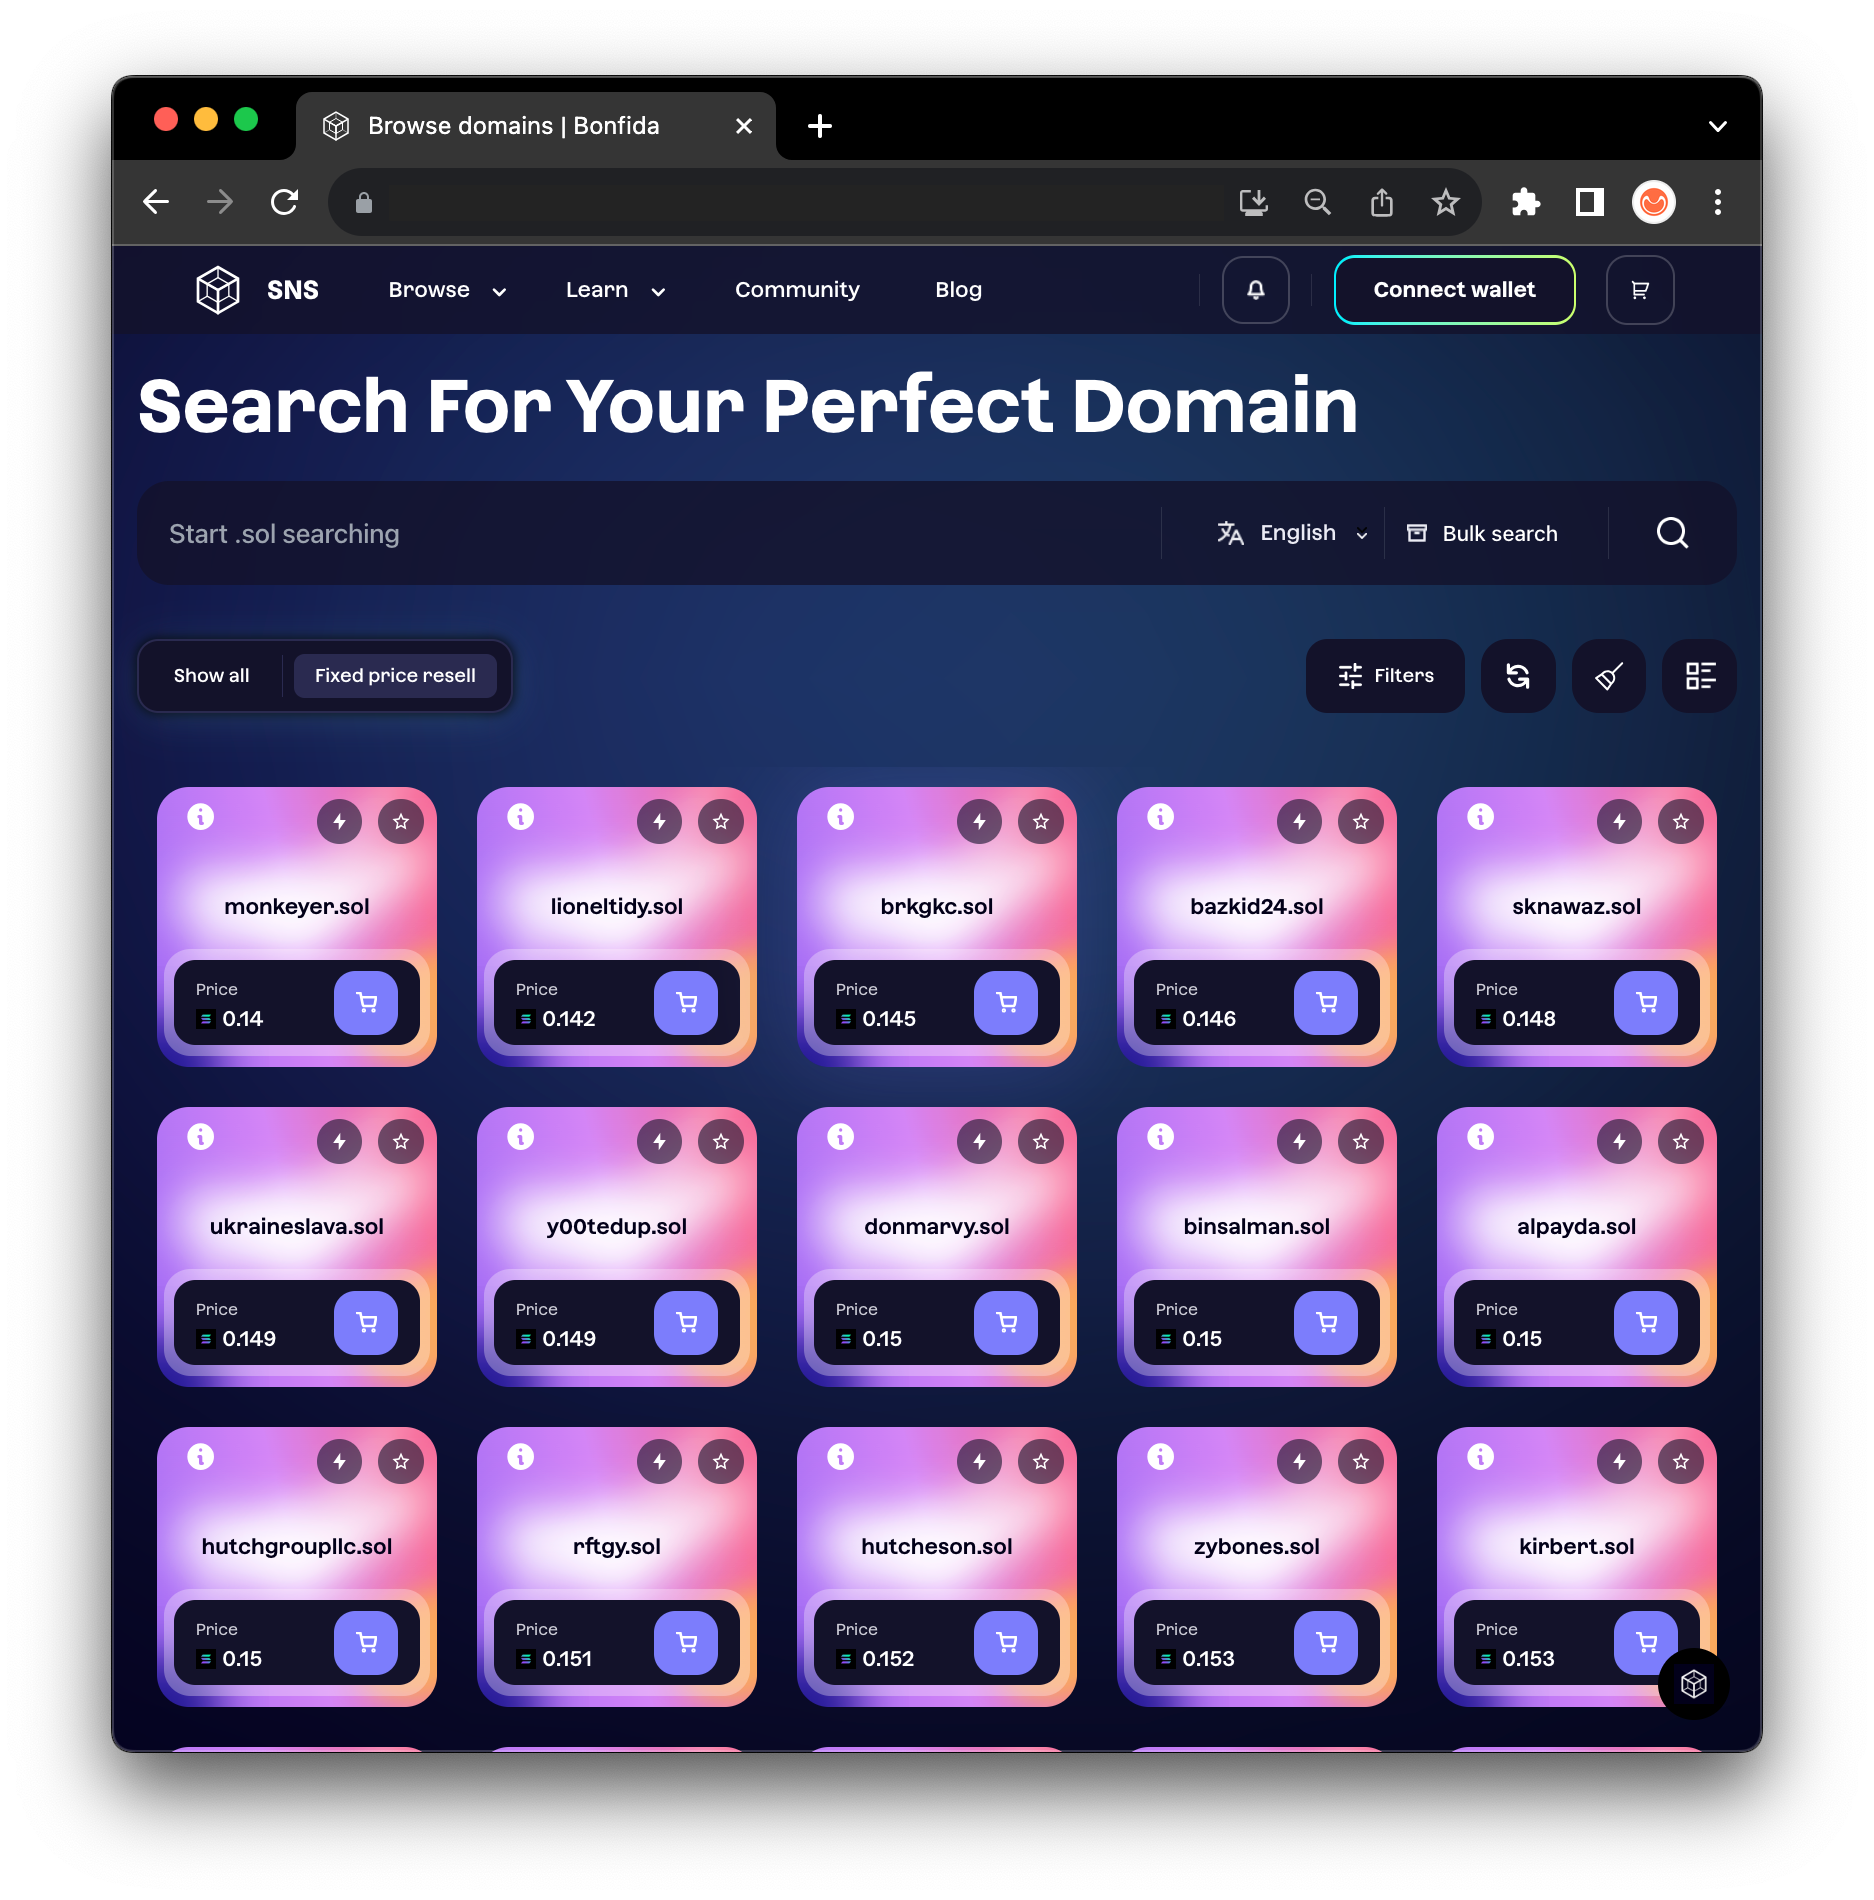
Task: Bookmark this page with star icon
Action: [1446, 203]
